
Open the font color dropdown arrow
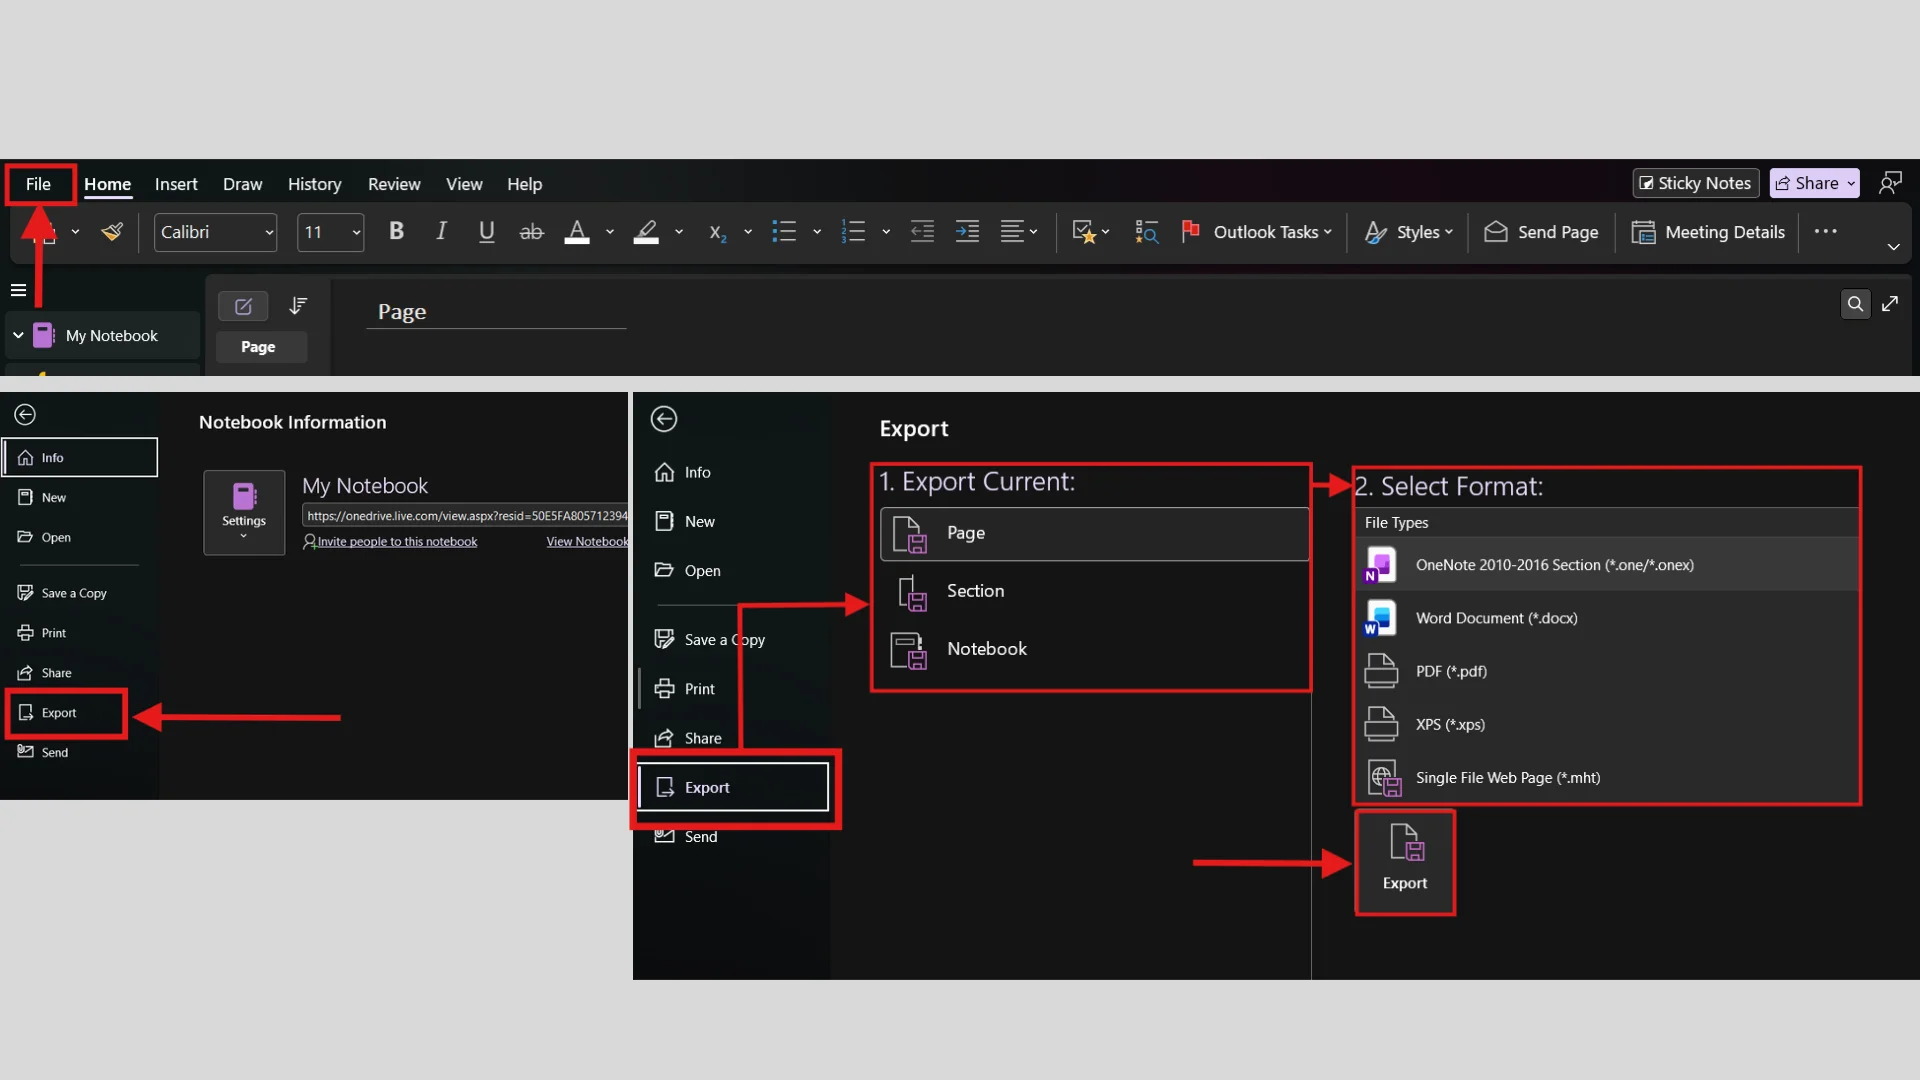[x=610, y=232]
